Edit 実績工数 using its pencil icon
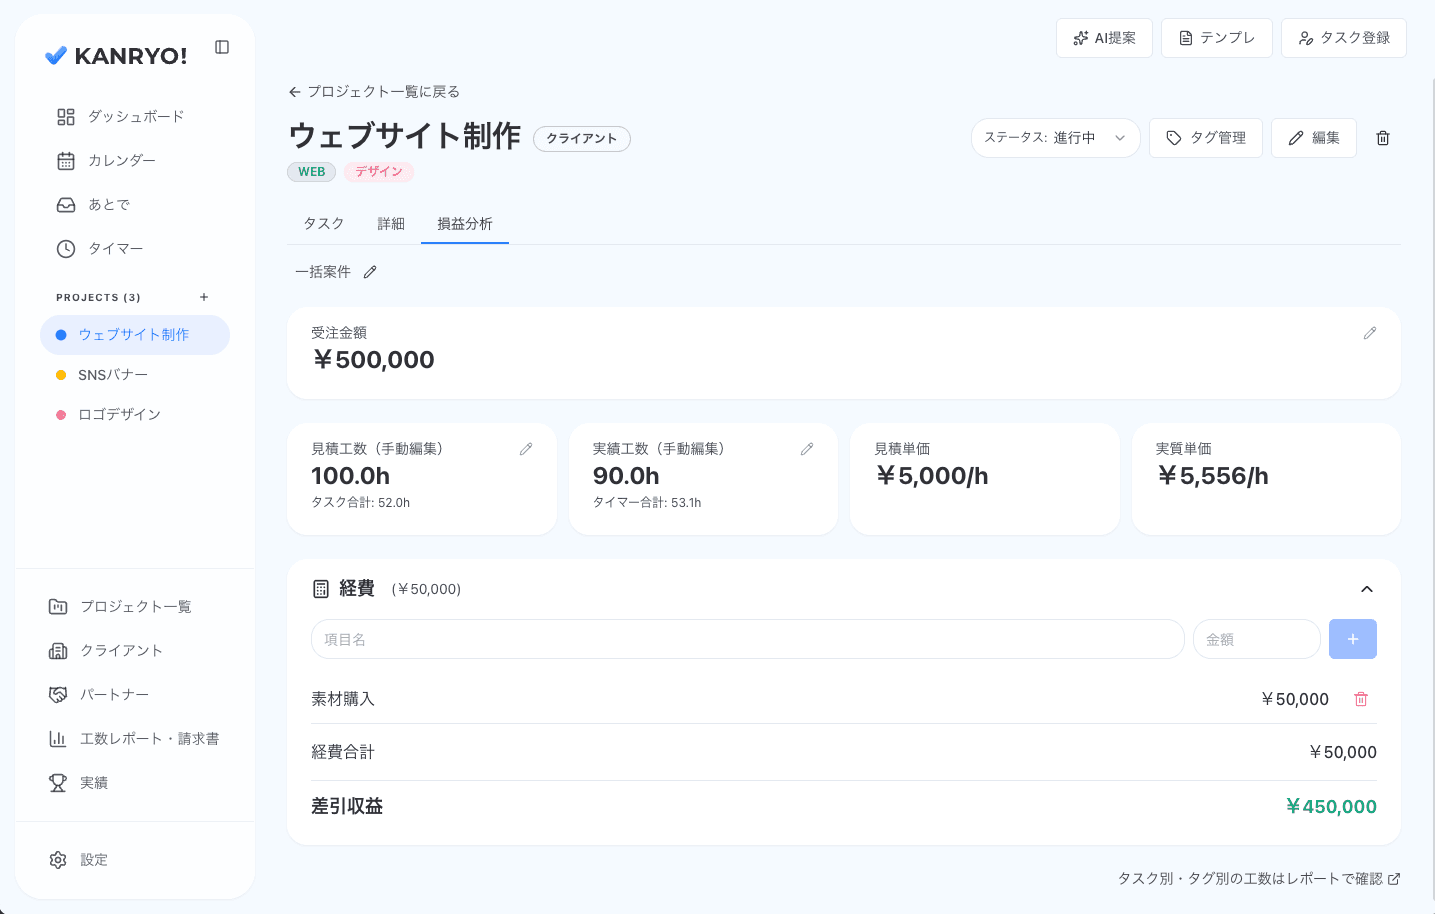The height and width of the screenshot is (914, 1435). coord(807,449)
